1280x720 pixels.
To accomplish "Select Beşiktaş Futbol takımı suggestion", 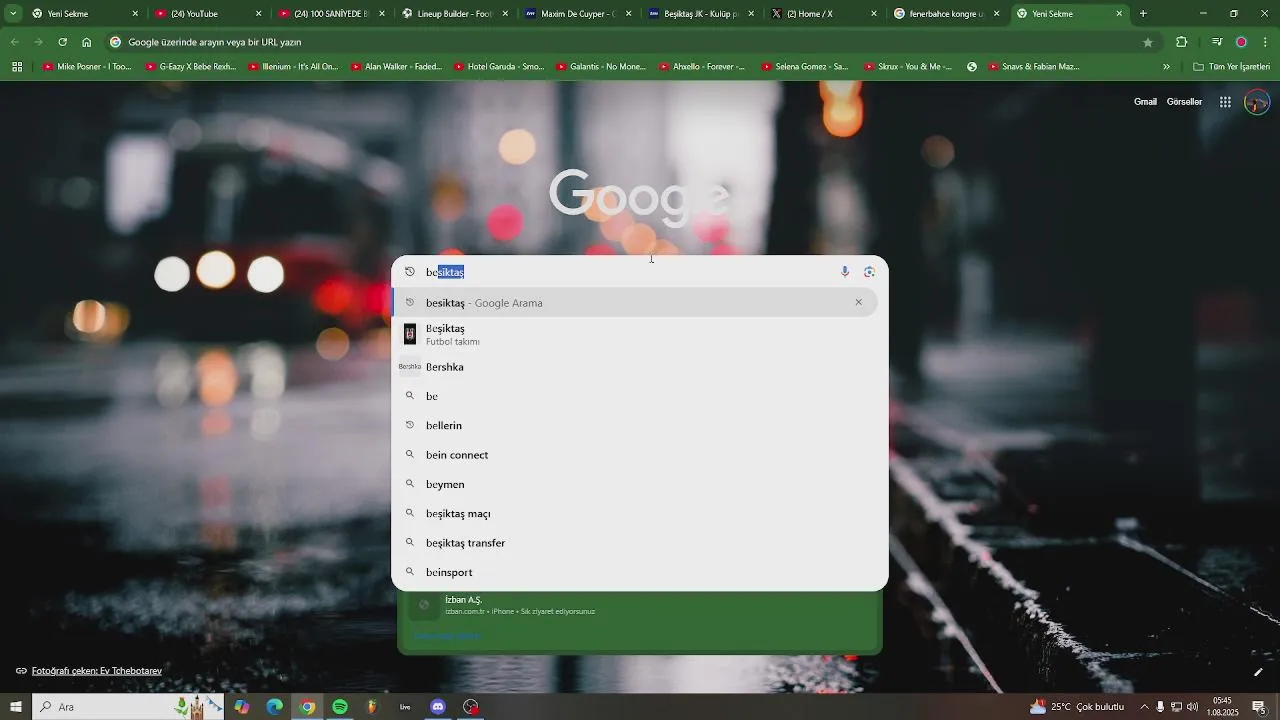I will click(x=640, y=334).
